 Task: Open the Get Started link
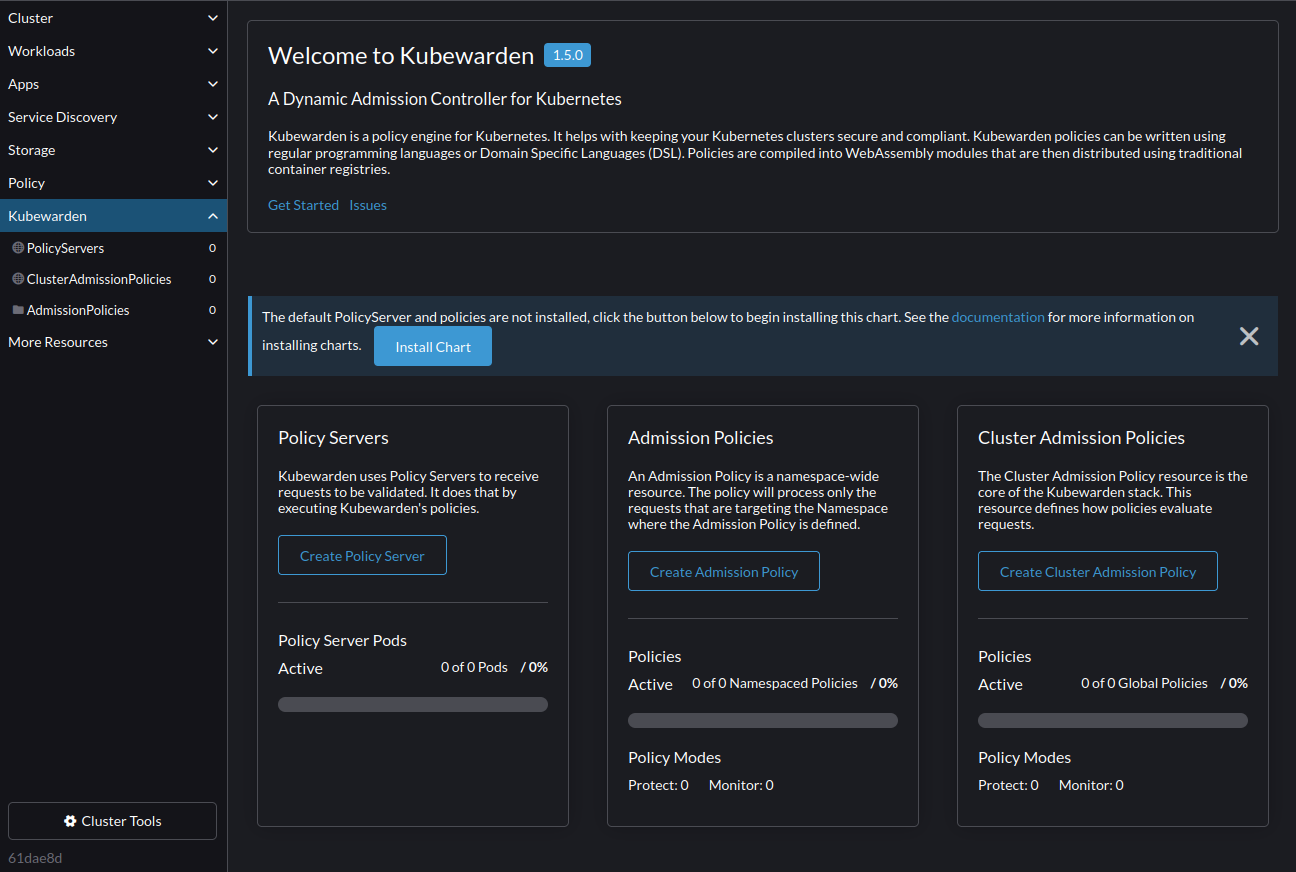click(x=303, y=204)
